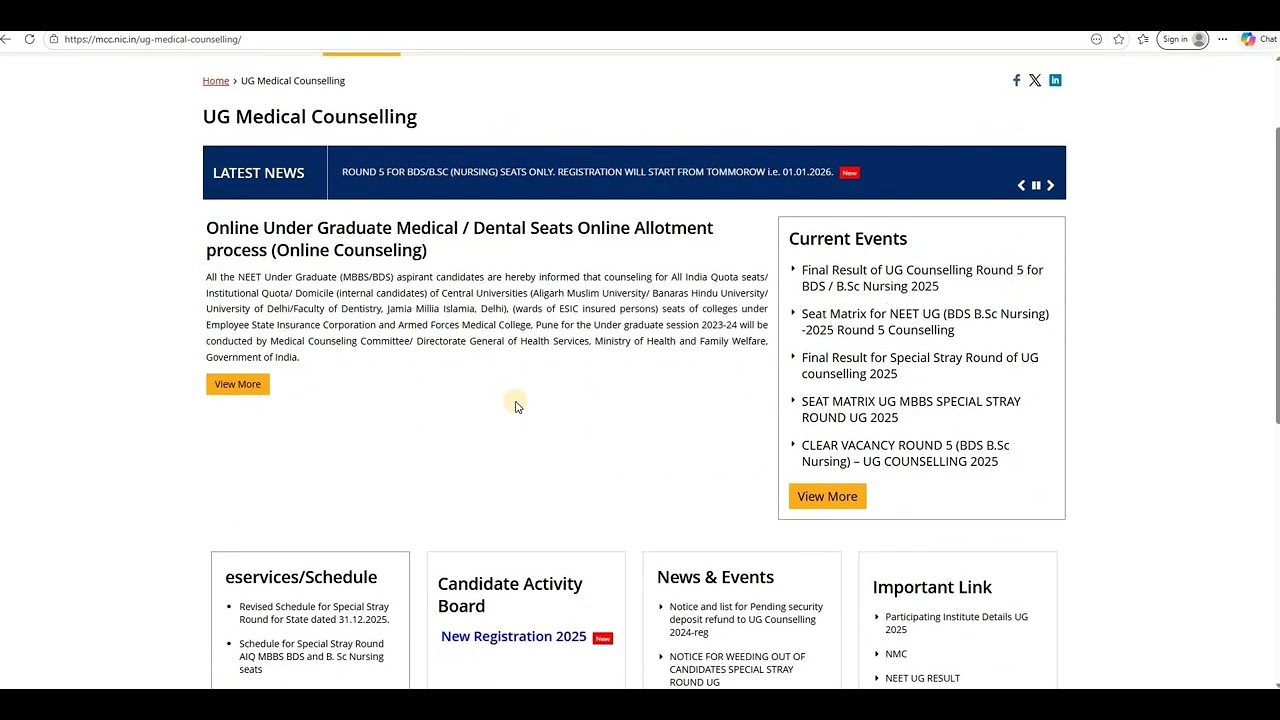The height and width of the screenshot is (720, 1280).
Task: Go back using browser back arrow
Action: click(x=5, y=39)
